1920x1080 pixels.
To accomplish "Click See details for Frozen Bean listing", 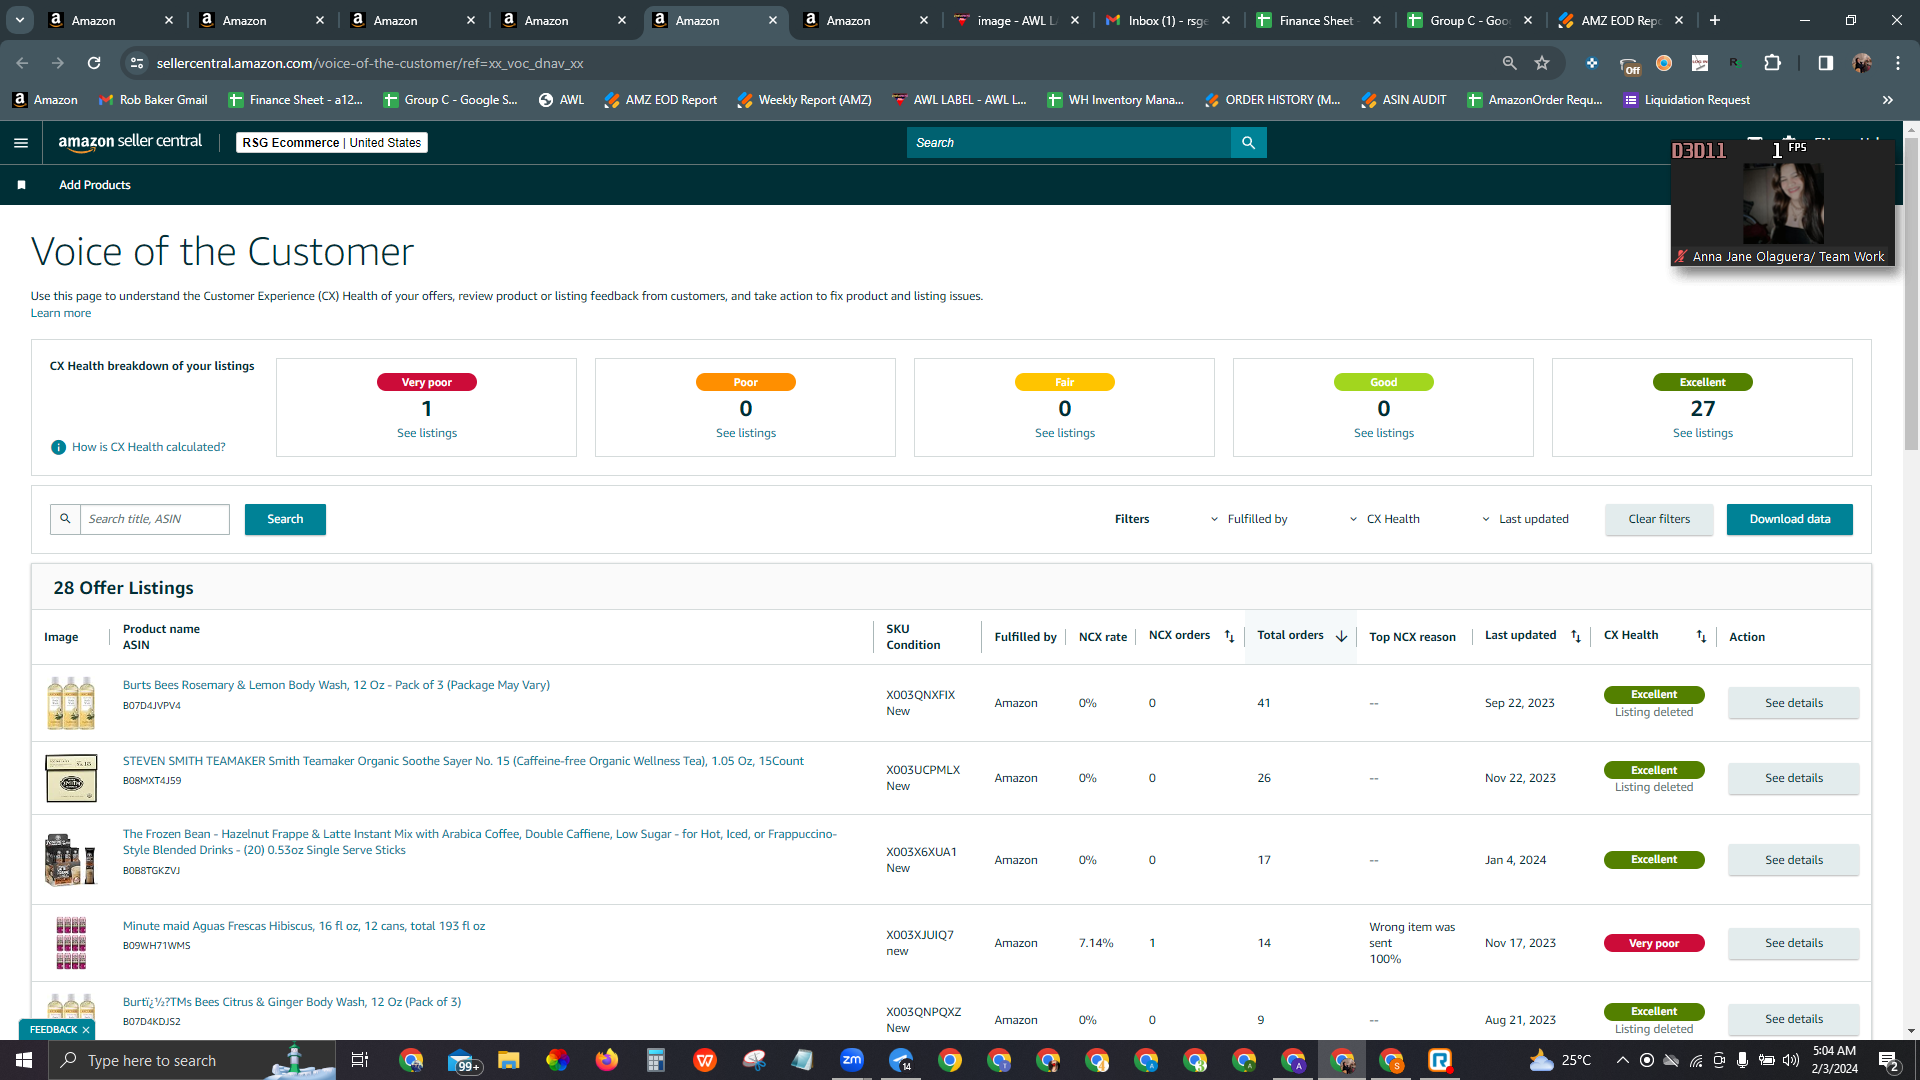I will click(1794, 860).
